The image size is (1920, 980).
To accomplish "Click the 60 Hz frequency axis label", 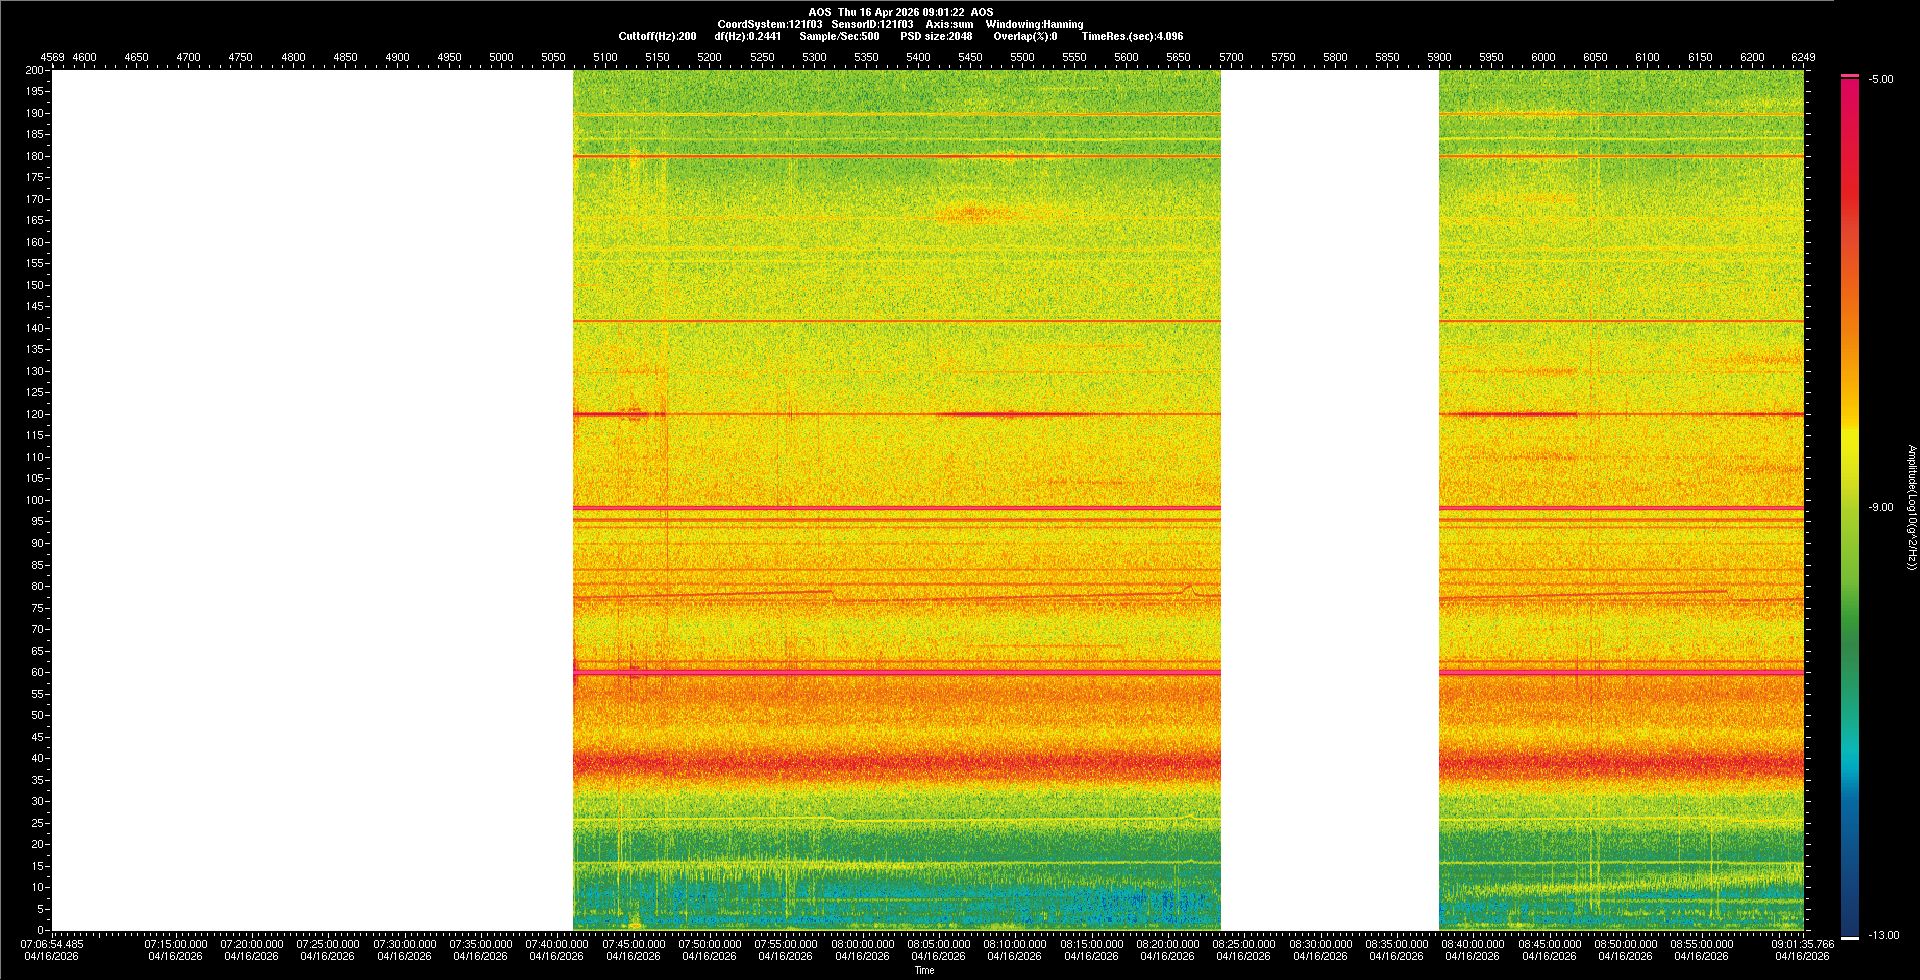I will (x=37, y=673).
